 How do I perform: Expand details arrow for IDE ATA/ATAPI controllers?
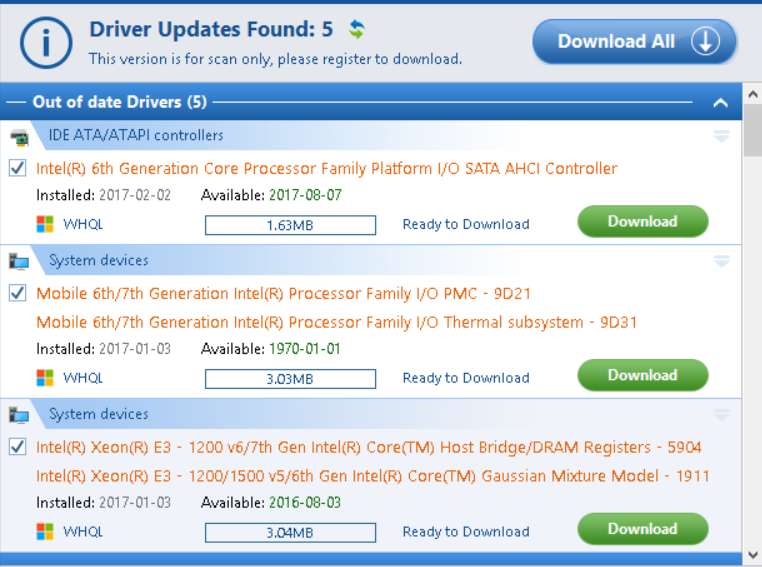(722, 136)
